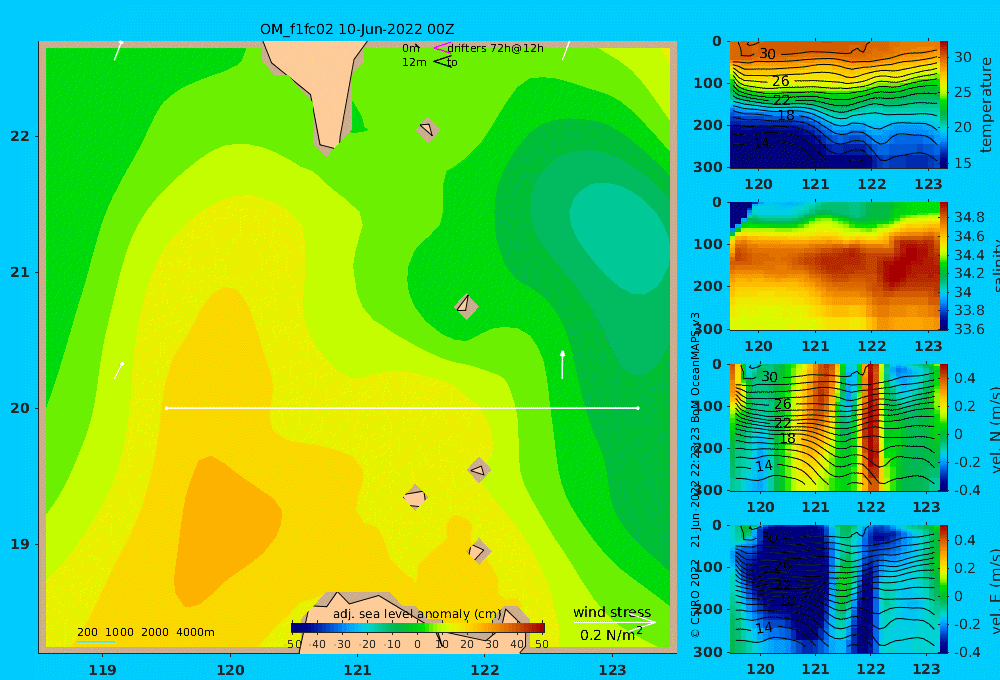Click the plot title OM_f1fc02 10-Jun-2022 00Z
1000x680 pixels.
point(357,29)
